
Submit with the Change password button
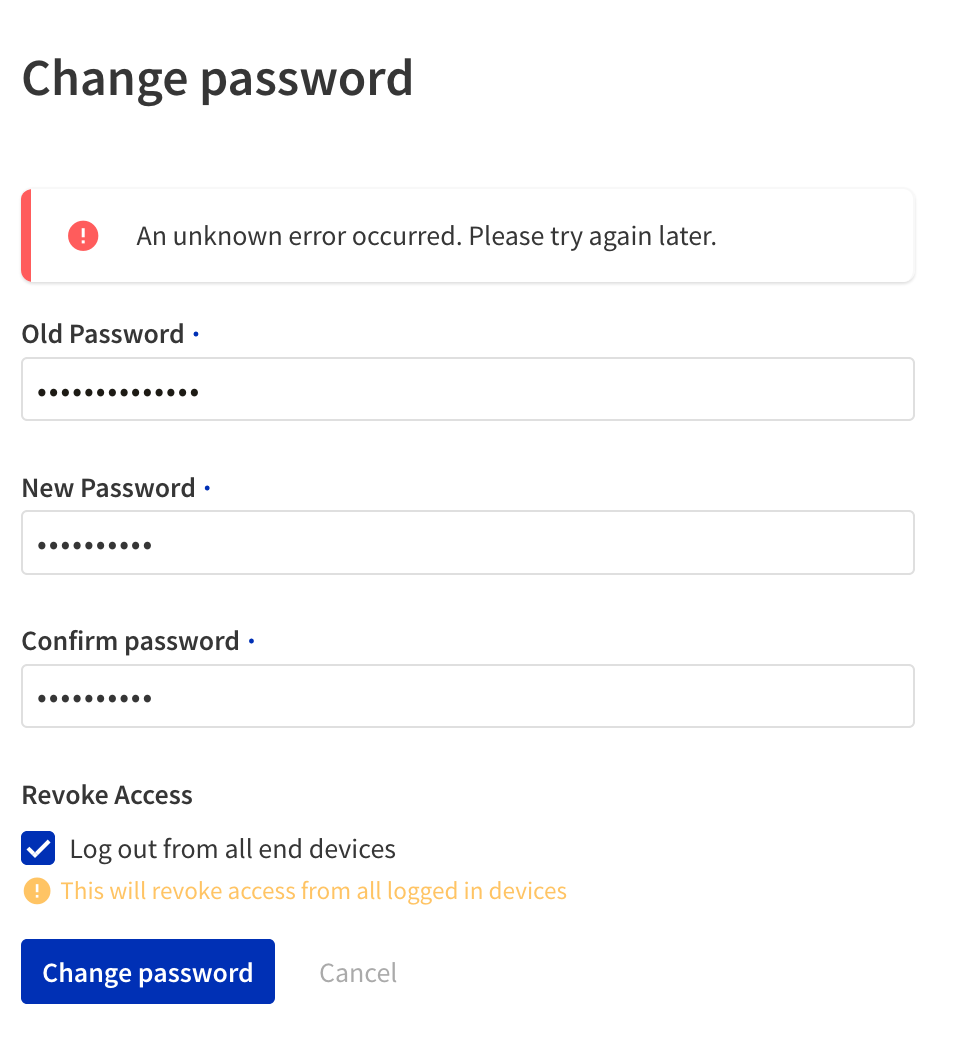147,971
